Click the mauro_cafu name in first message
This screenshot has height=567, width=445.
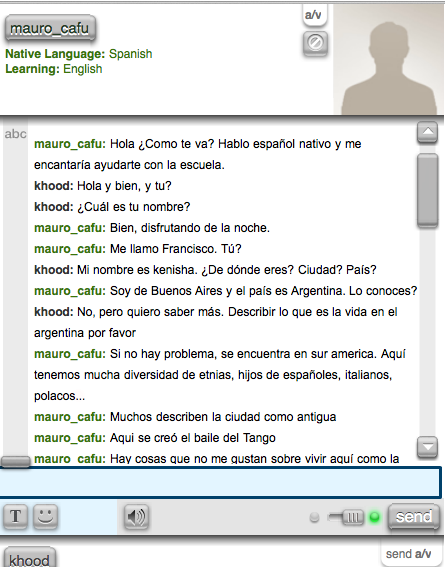click(x=69, y=144)
